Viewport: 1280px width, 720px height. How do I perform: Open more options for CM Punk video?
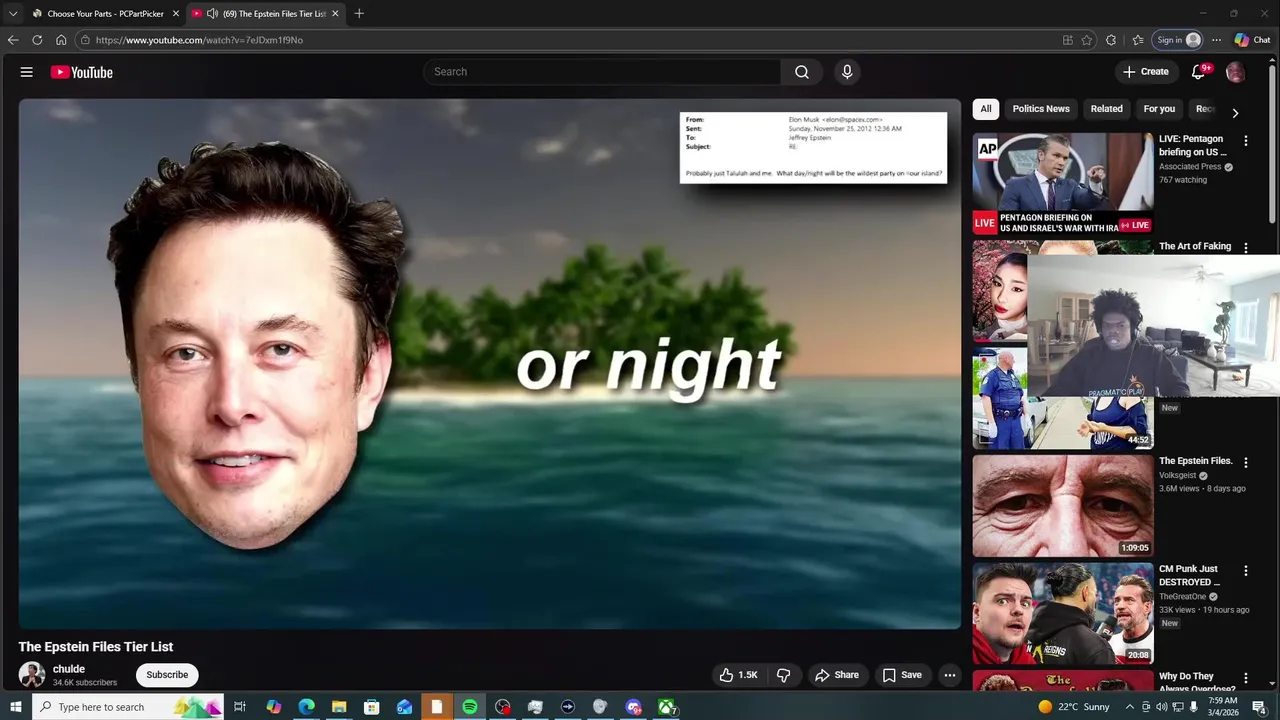[x=1245, y=571]
